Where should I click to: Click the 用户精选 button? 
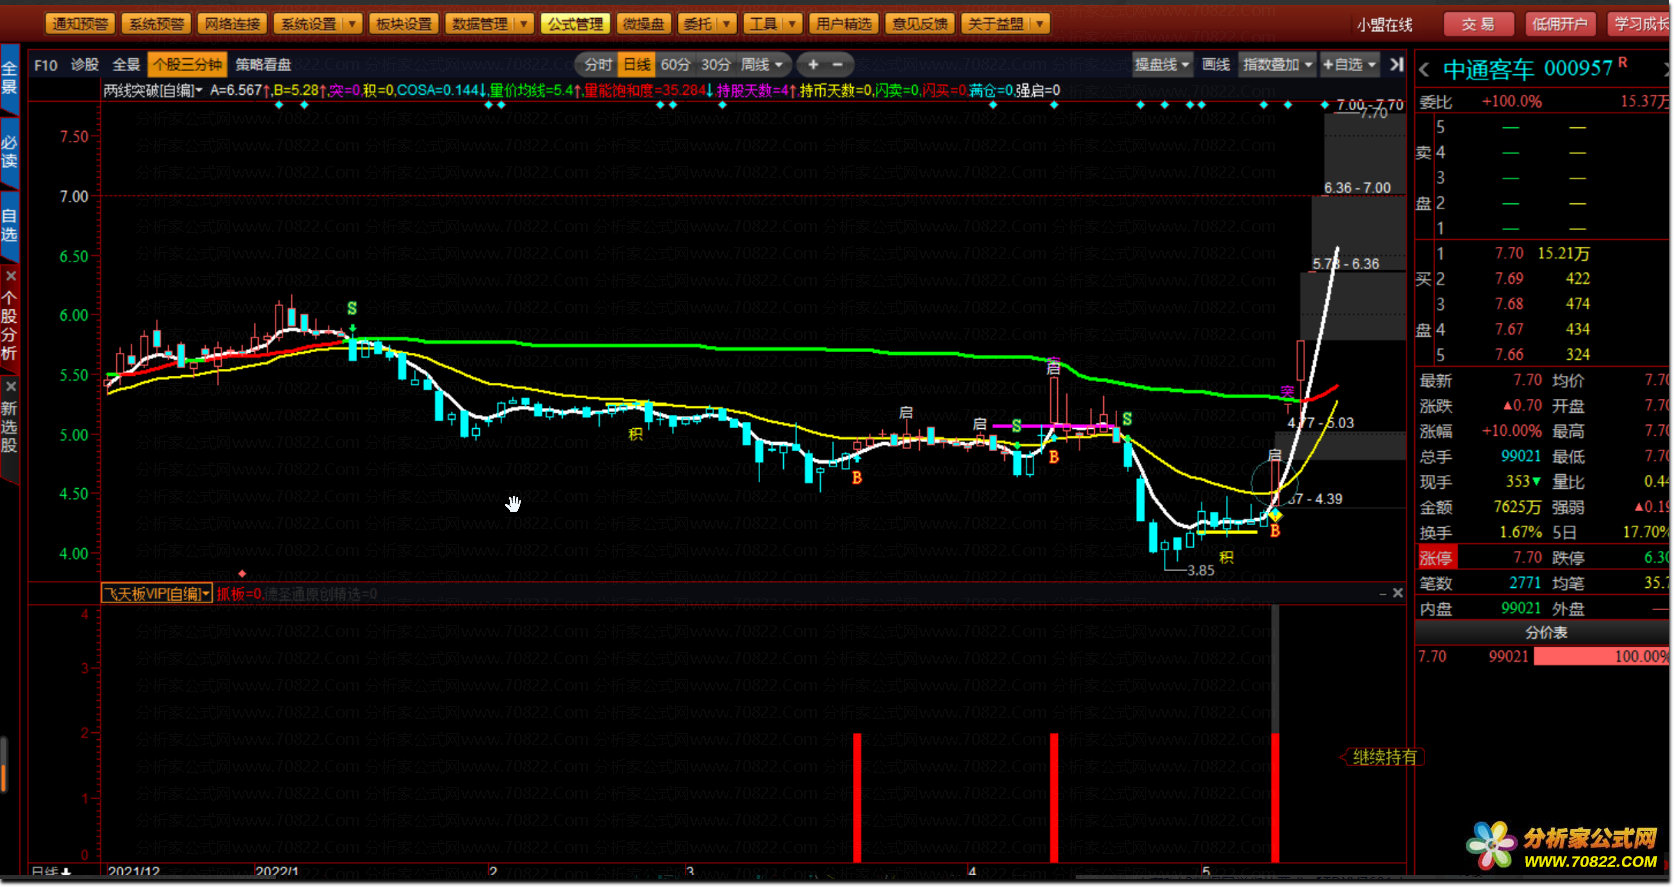(x=843, y=24)
